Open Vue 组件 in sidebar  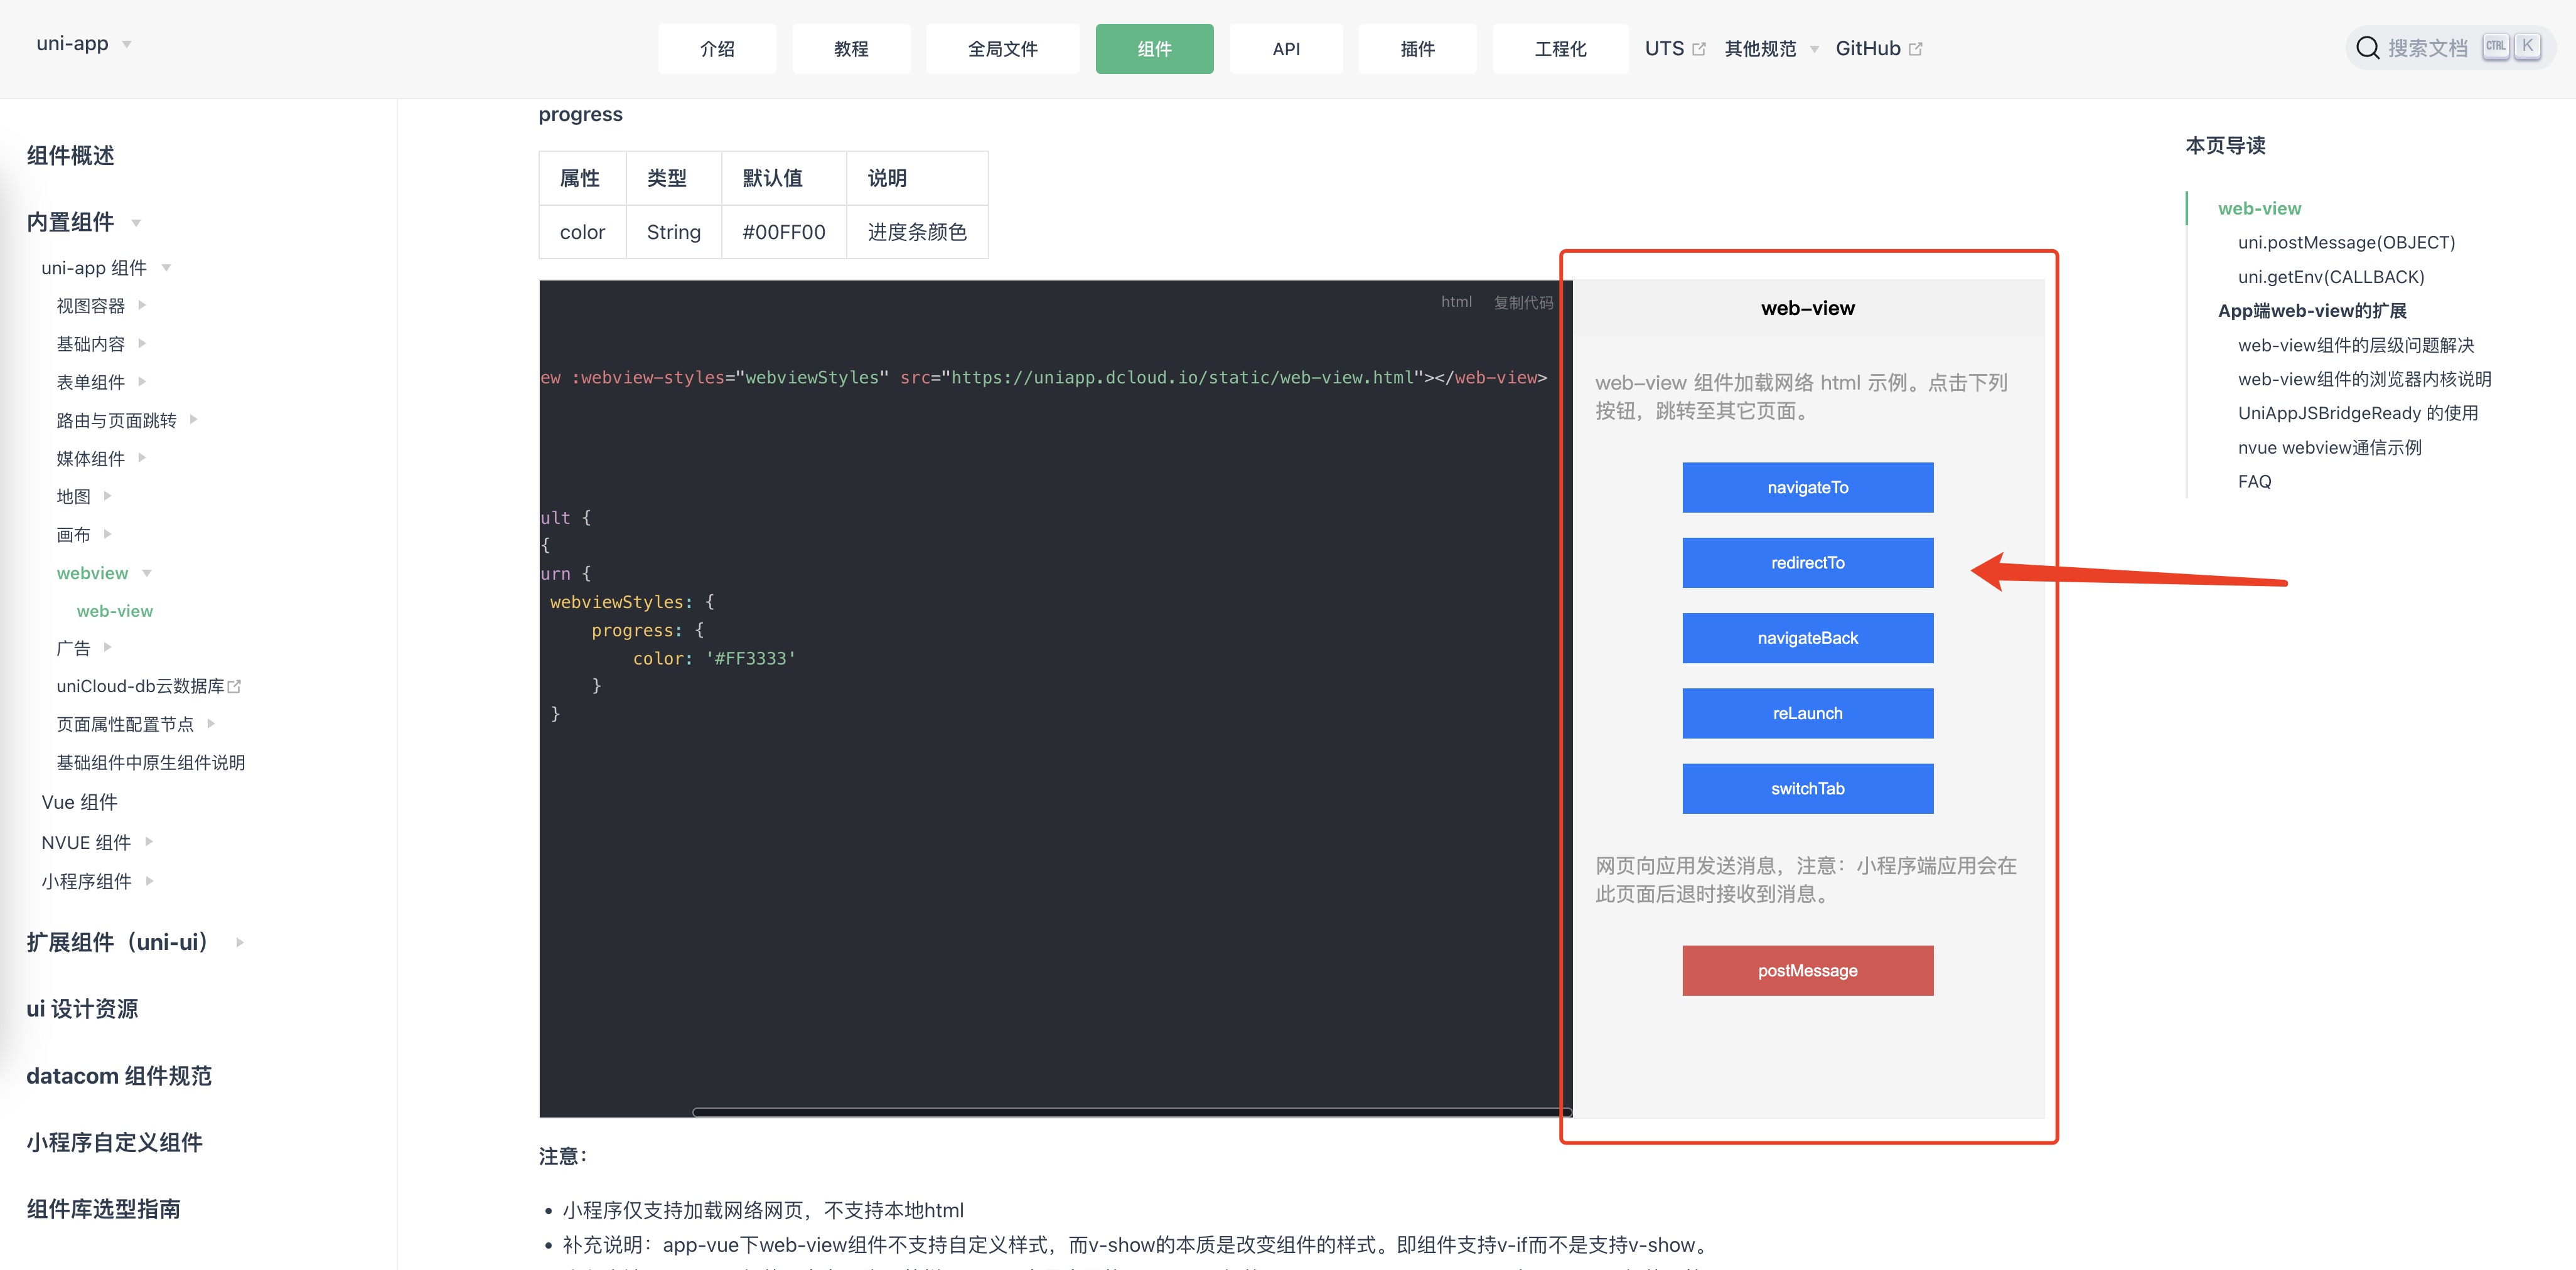click(x=79, y=802)
